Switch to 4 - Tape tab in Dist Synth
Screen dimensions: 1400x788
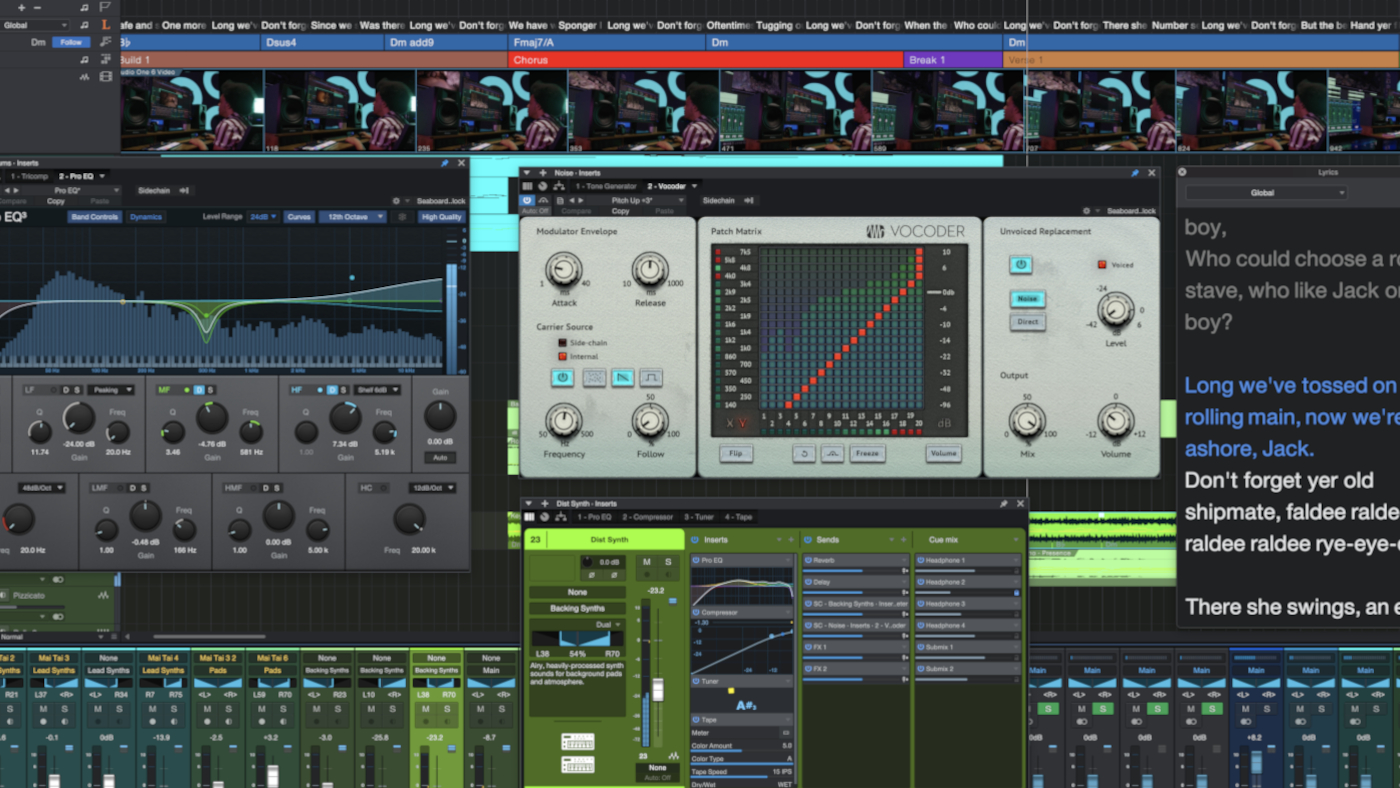coord(738,517)
